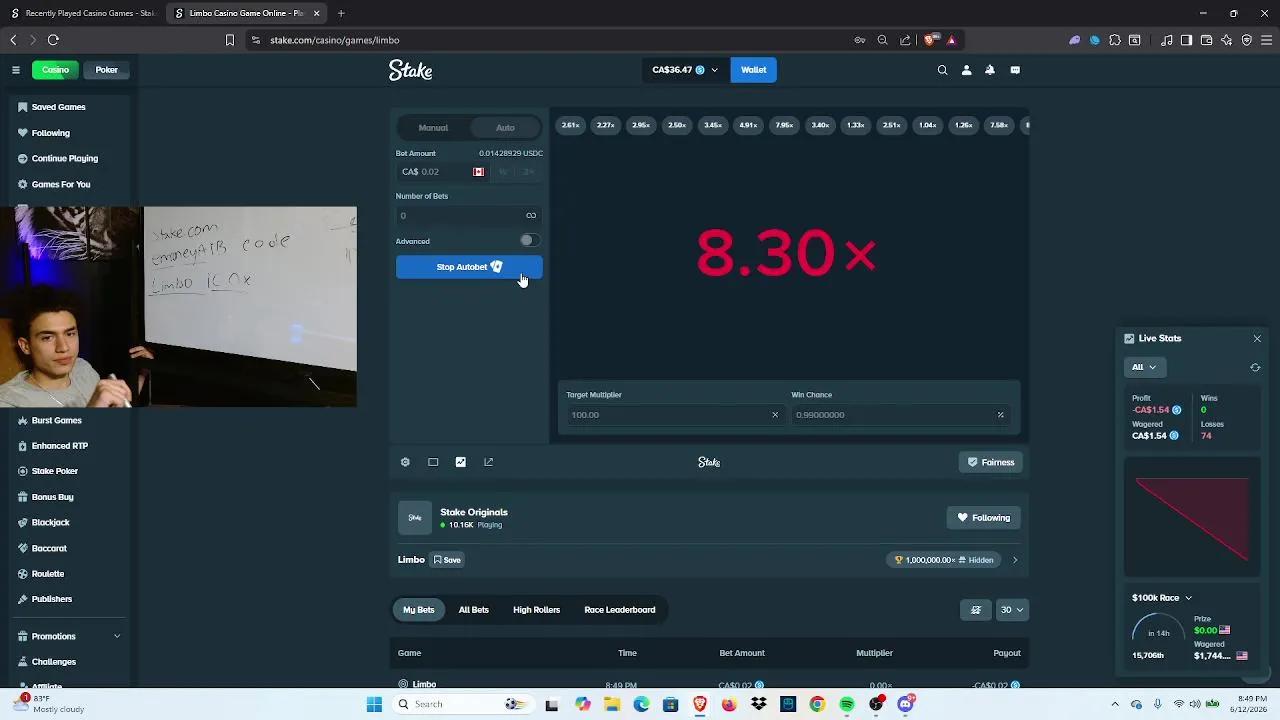Click the Brave Shields icon
Viewport: 1280px width, 720px height.
click(x=930, y=40)
